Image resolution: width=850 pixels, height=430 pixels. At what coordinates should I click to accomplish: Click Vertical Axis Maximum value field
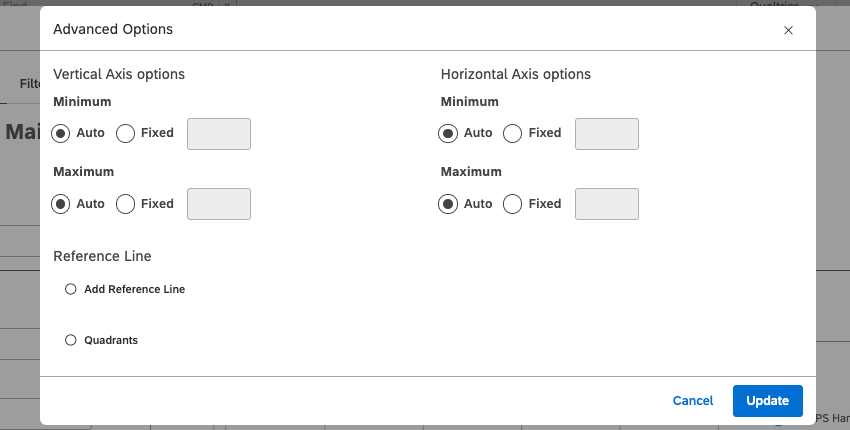tap(219, 204)
